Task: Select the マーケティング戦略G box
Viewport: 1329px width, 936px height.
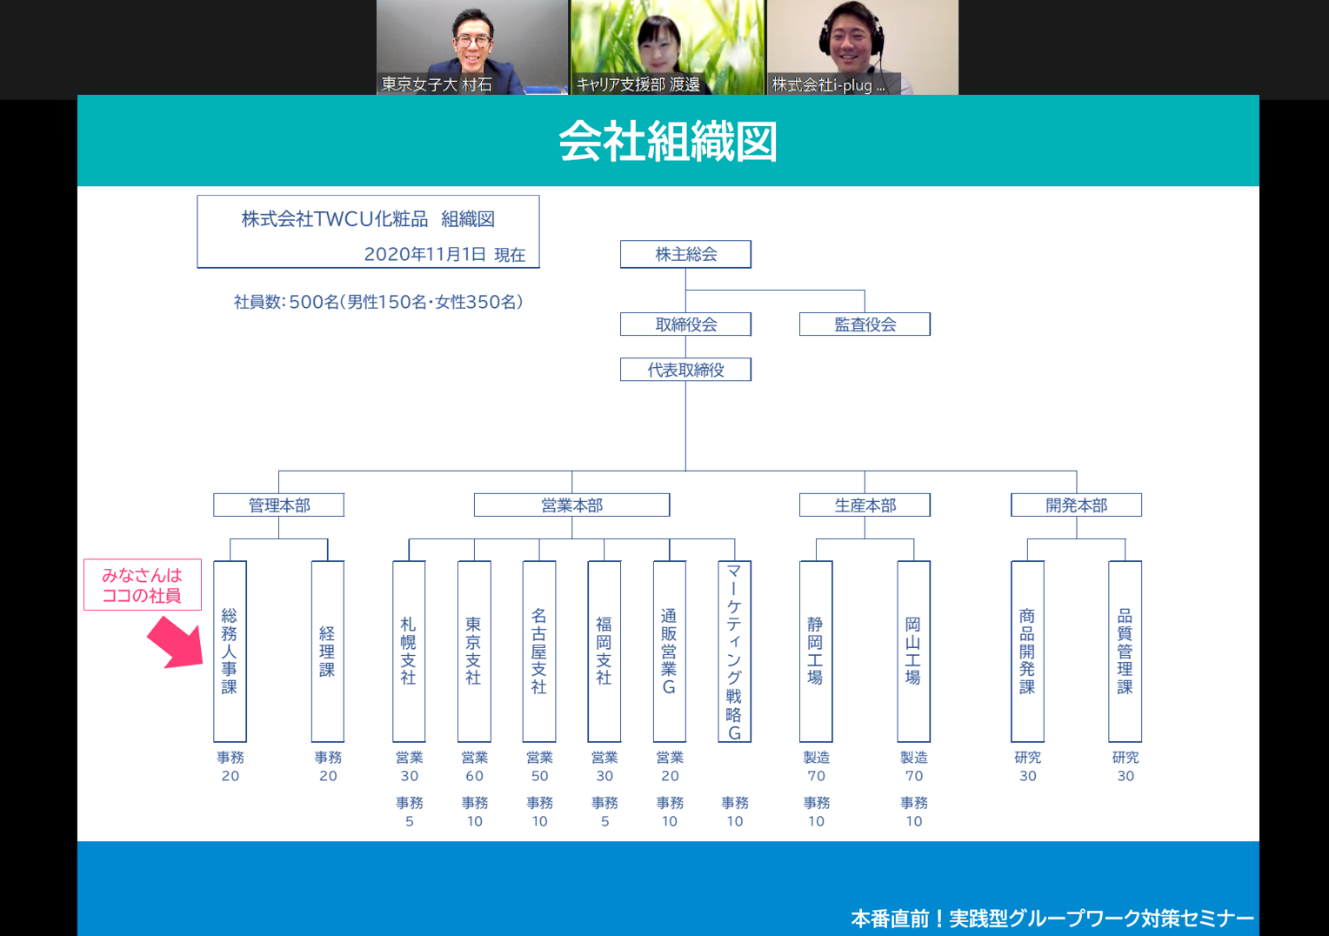Action: click(x=734, y=650)
